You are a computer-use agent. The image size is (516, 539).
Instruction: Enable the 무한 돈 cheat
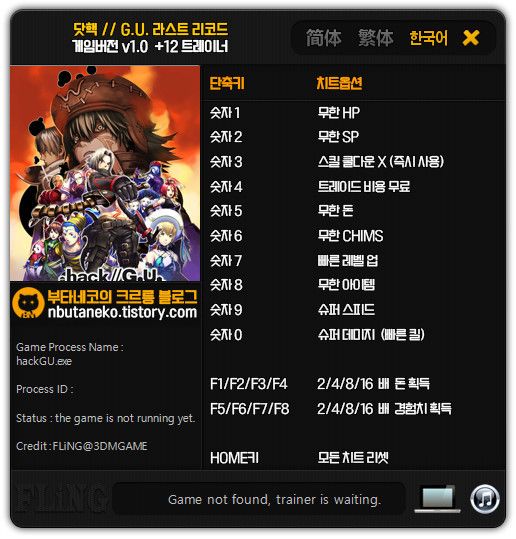pos(336,211)
